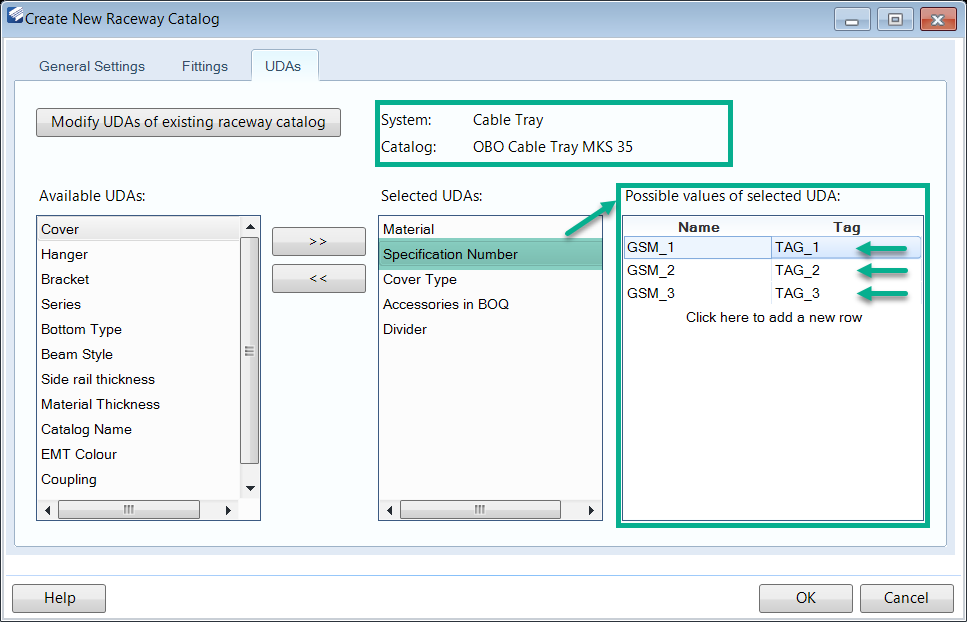Screen dimensions: 967x622
Task: Minimize the Create New Raceway Catalog window
Action: coord(852,20)
